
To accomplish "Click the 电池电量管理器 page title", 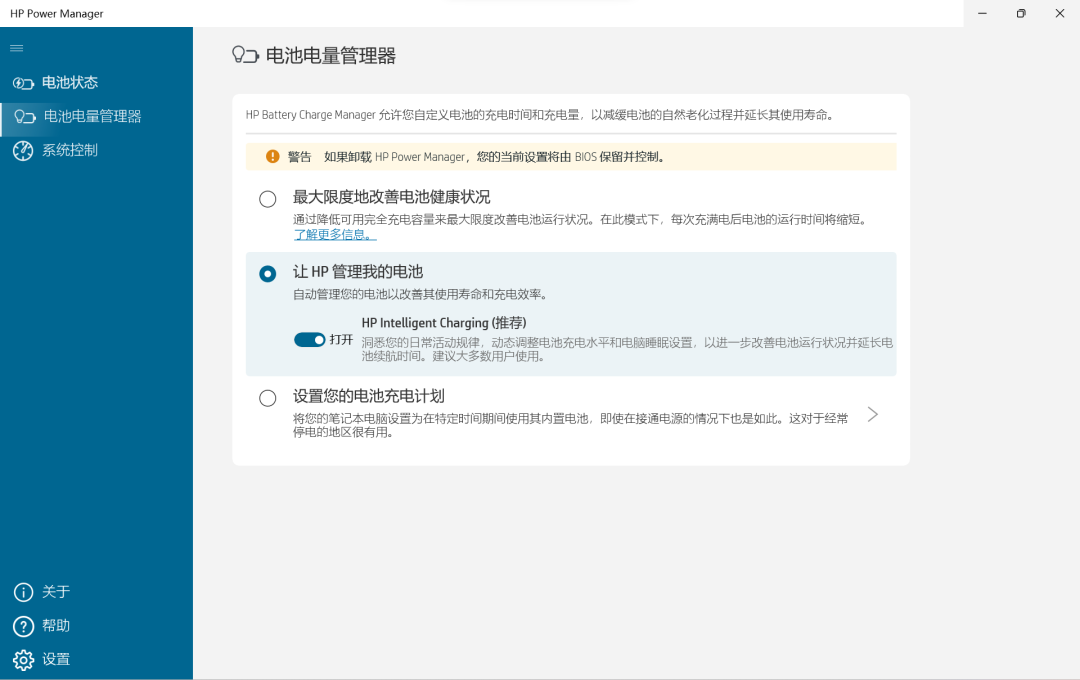I will pos(331,56).
